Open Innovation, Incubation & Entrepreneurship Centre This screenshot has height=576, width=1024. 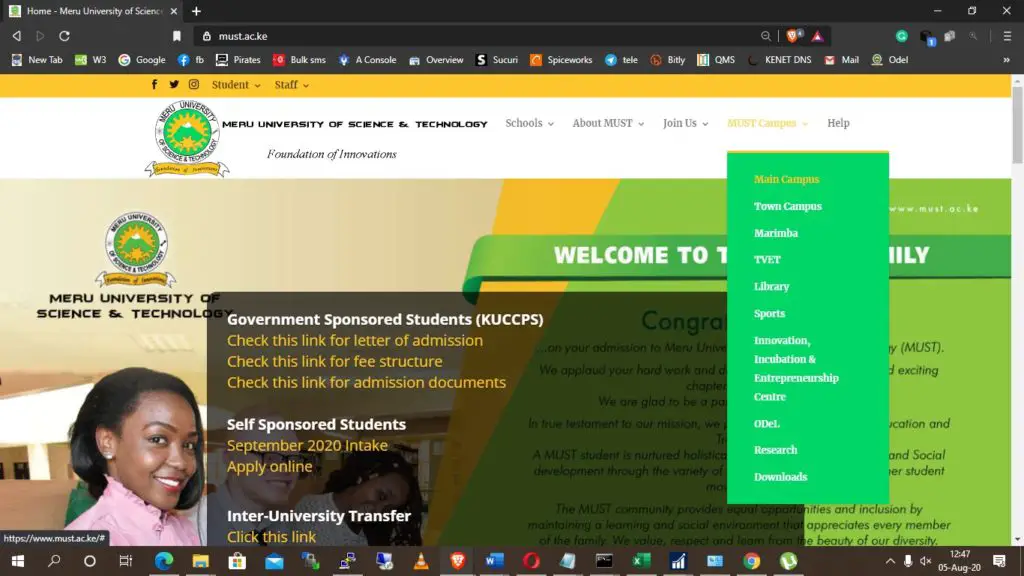796,368
